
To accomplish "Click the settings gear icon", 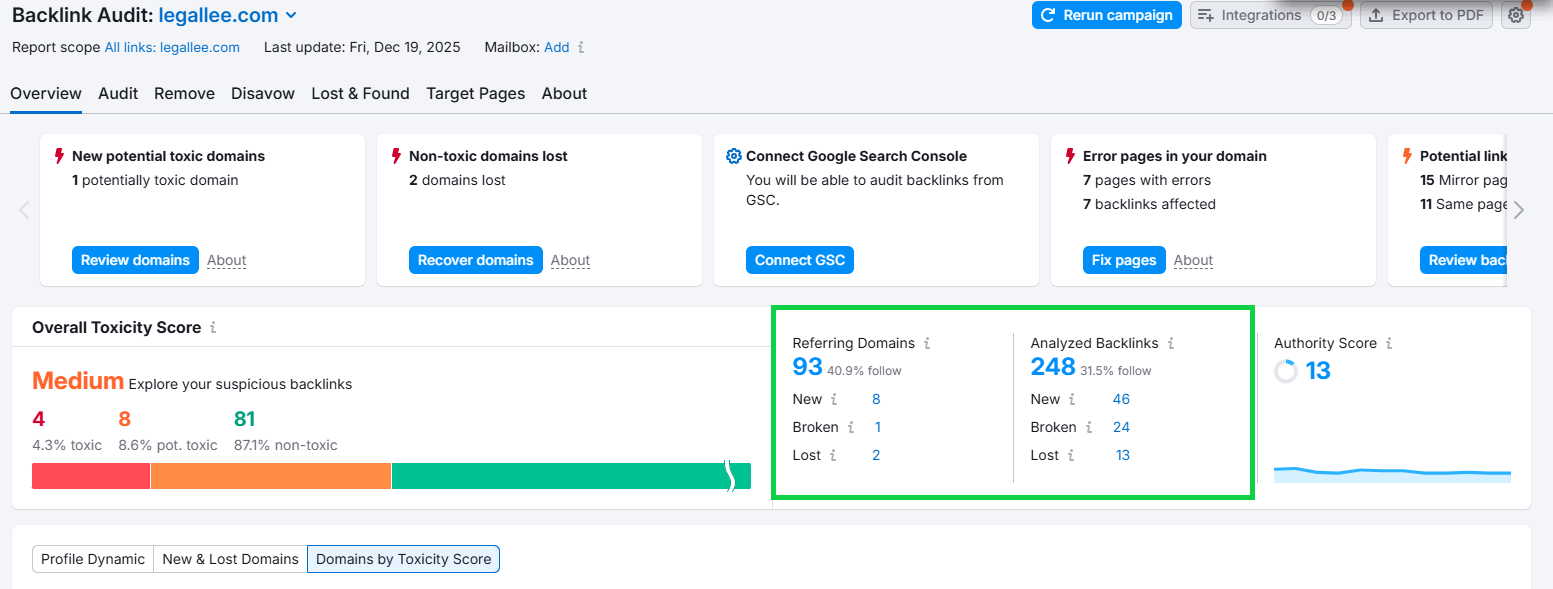I will tap(1516, 15).
